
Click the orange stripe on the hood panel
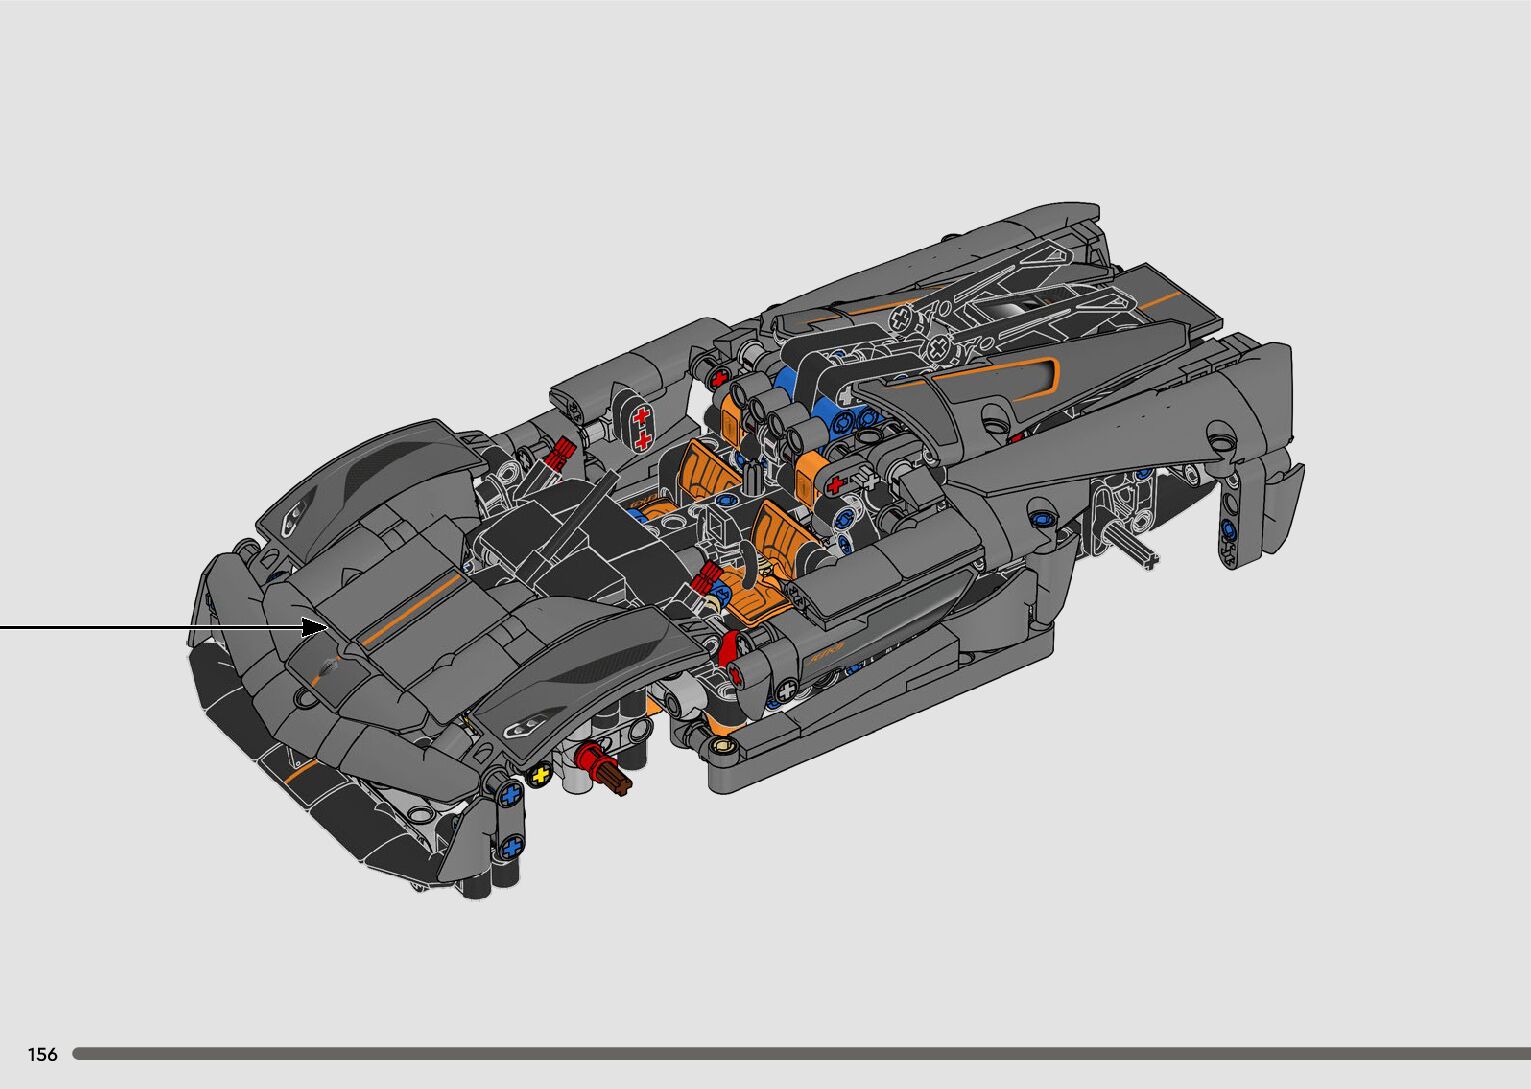413,609
